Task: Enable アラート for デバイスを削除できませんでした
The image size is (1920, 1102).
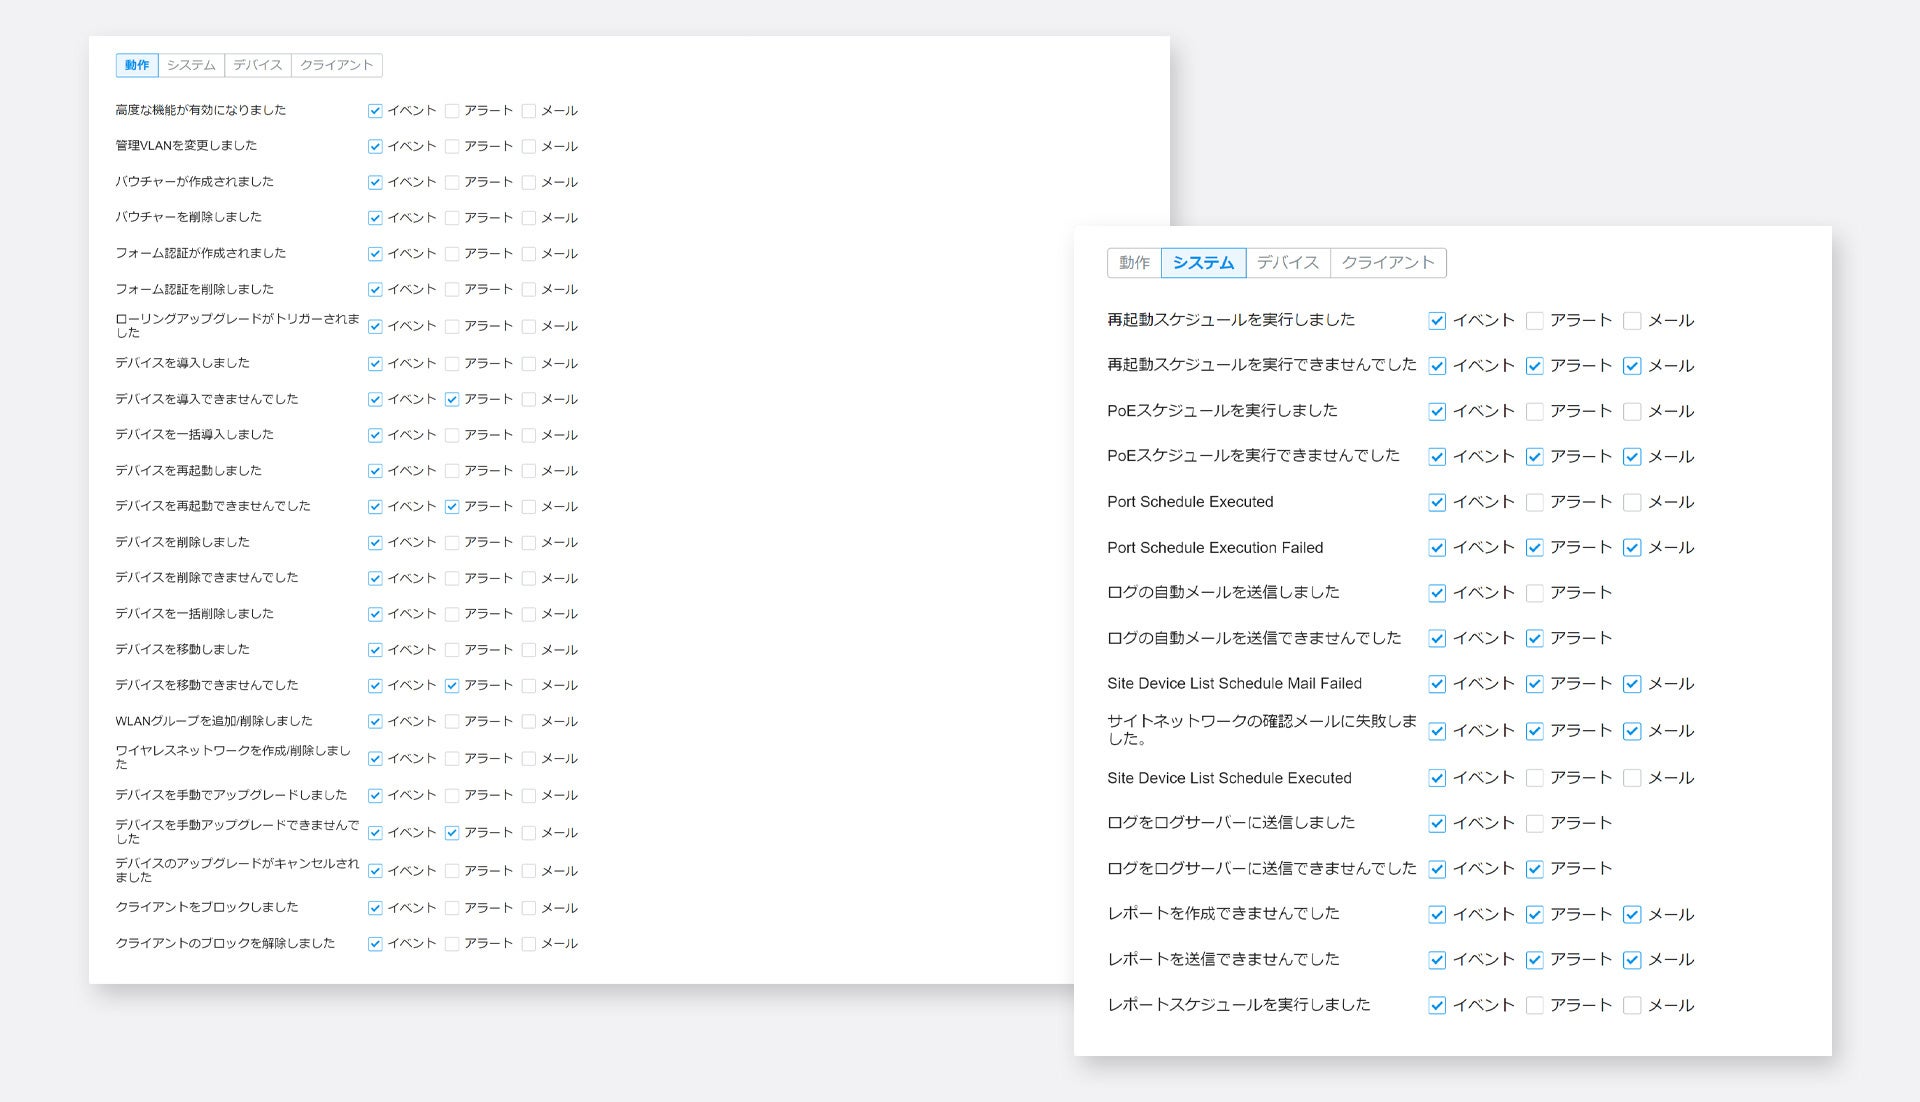Action: click(x=452, y=579)
